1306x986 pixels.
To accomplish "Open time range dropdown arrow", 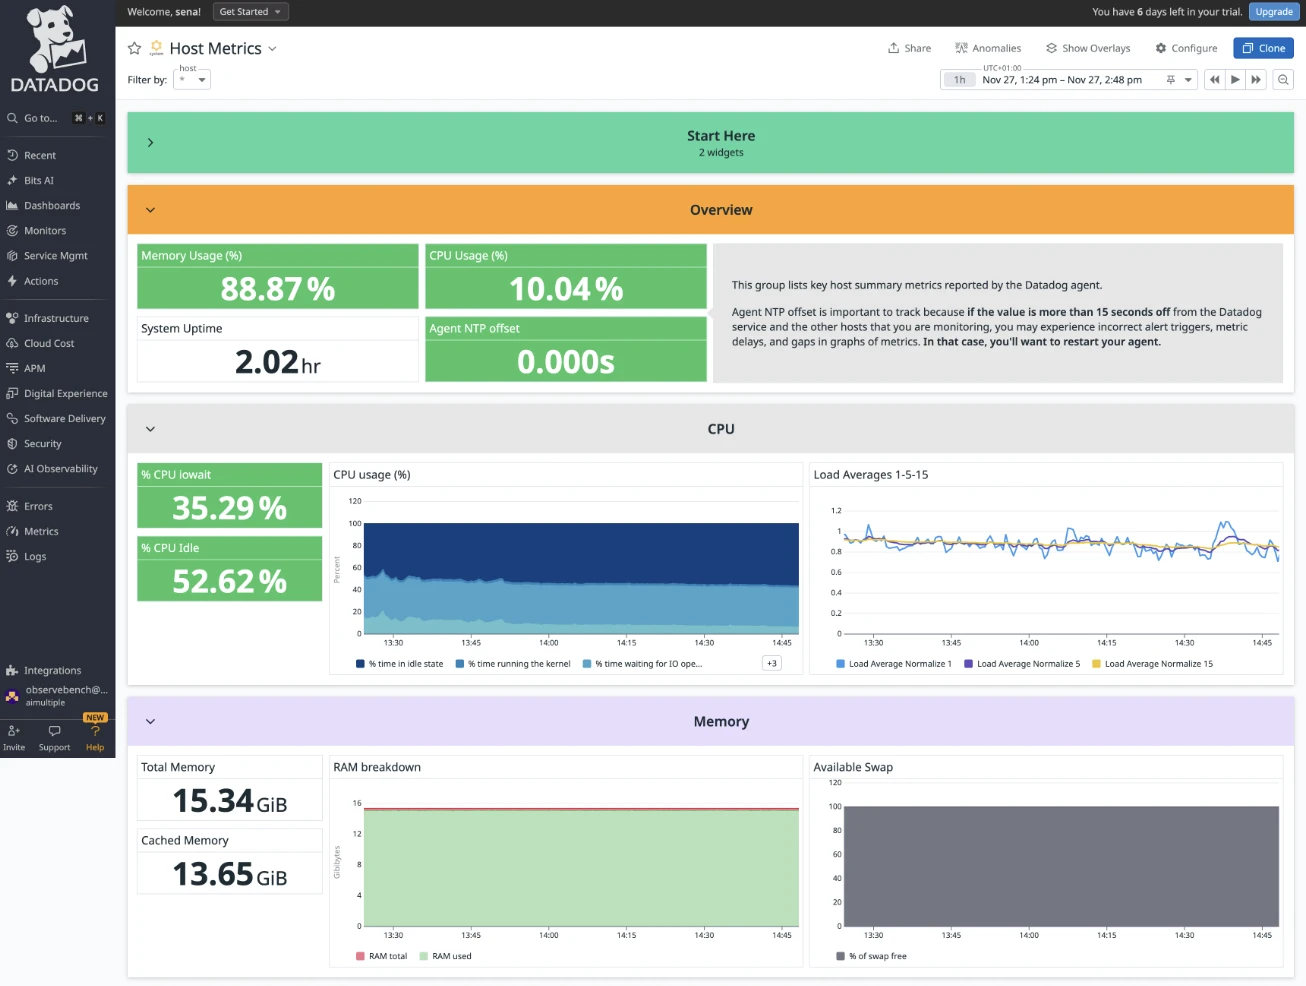I will [1188, 80].
